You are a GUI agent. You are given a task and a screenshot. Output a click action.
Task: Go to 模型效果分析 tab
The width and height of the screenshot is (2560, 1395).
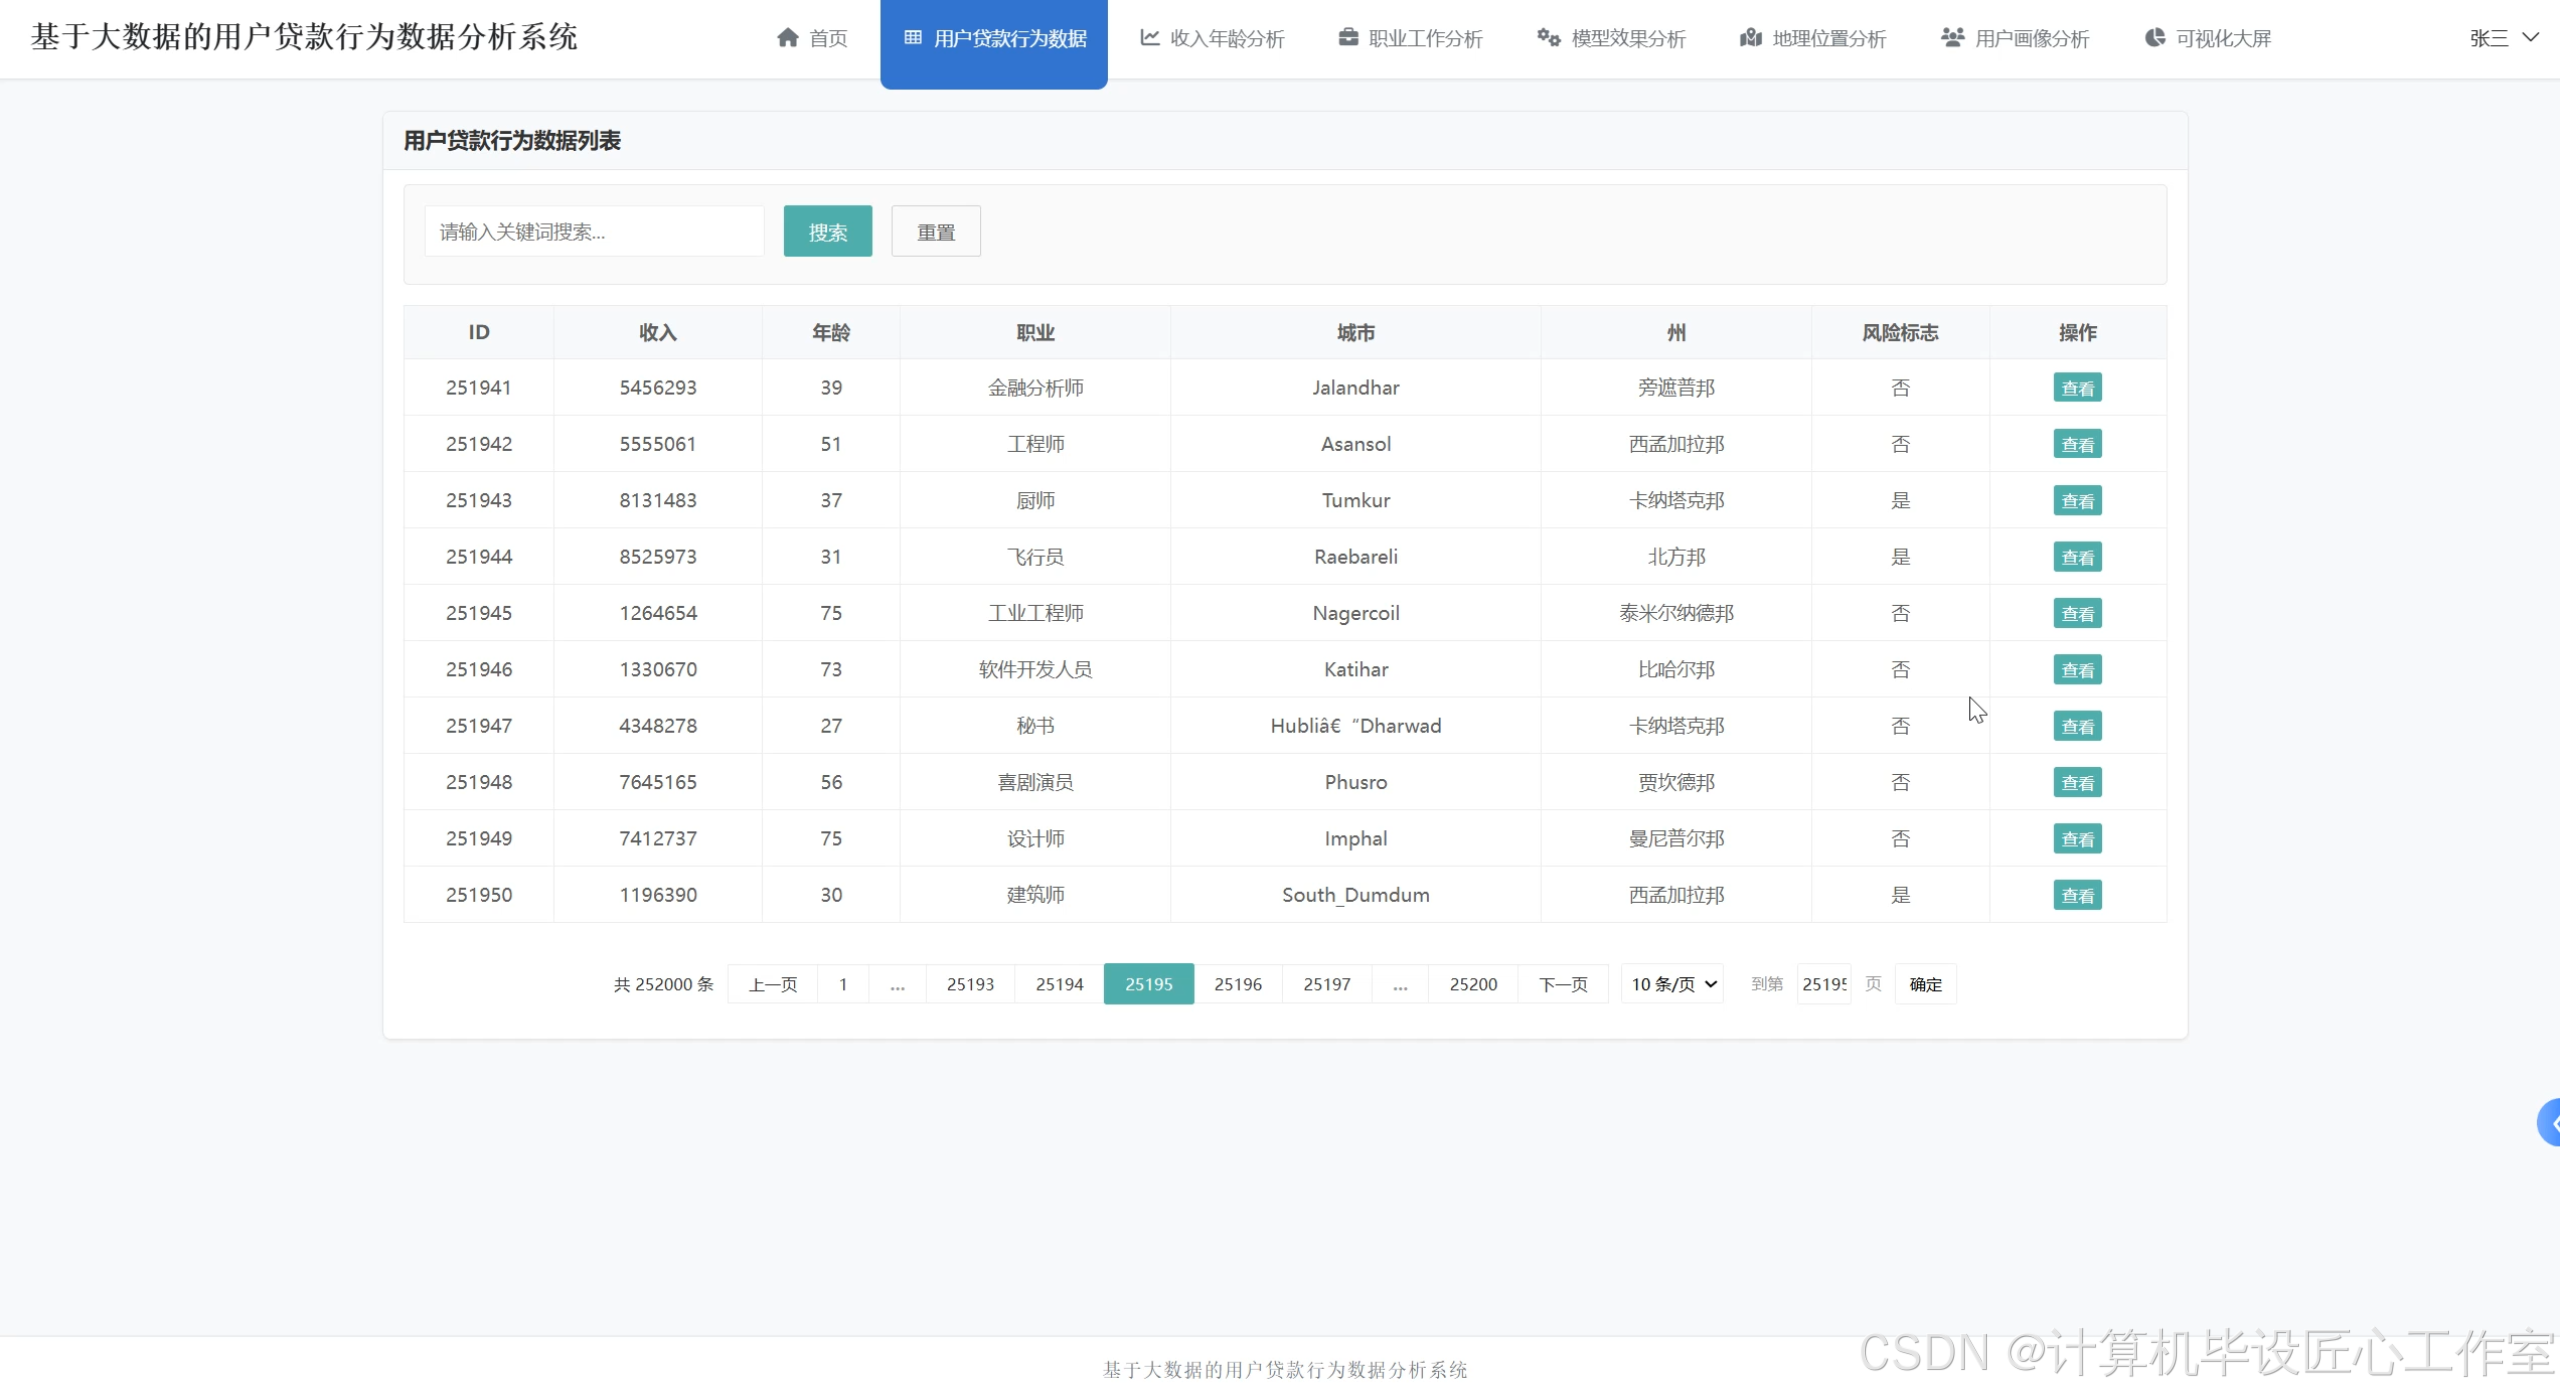pyautogui.click(x=1611, y=39)
